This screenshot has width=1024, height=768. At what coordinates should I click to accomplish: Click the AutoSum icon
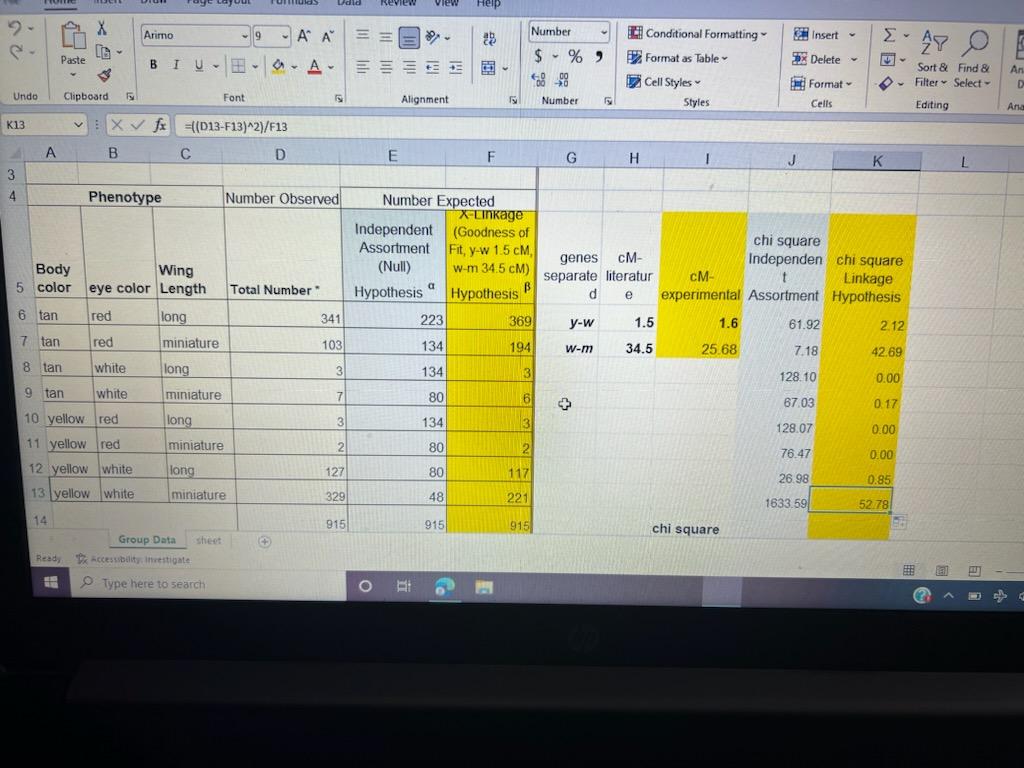pyautogui.click(x=889, y=33)
